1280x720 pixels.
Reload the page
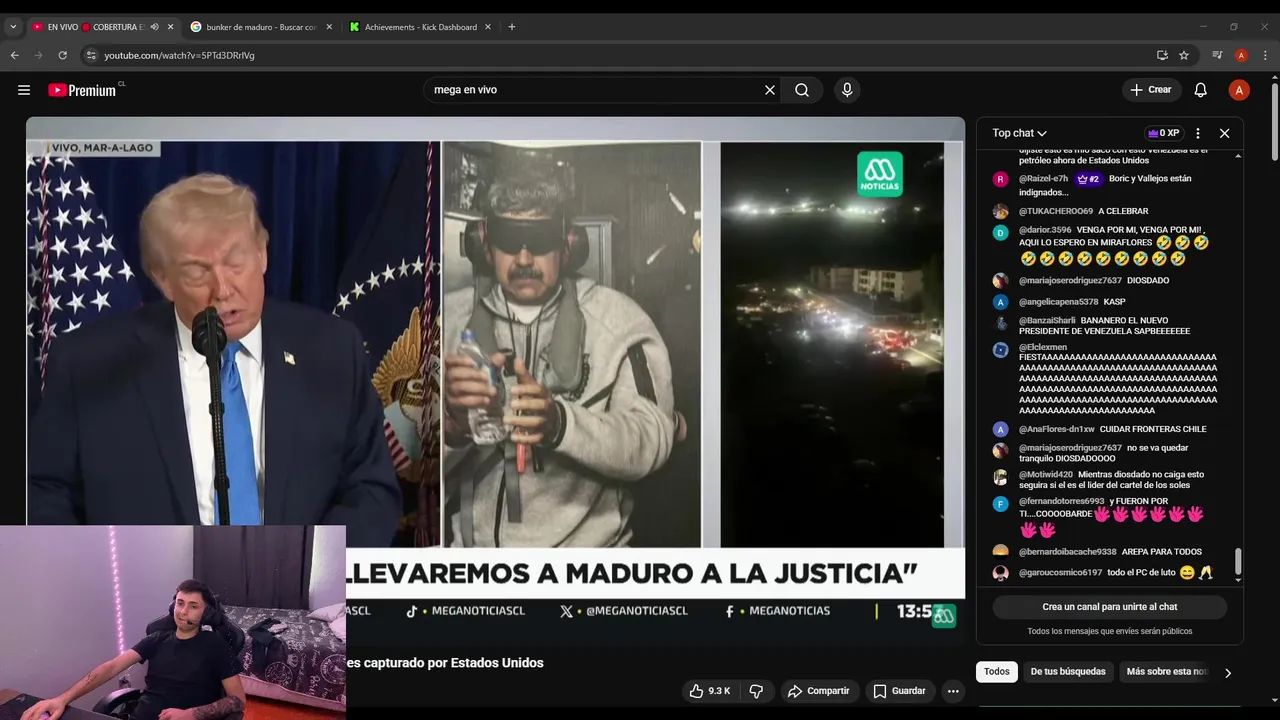tap(62, 55)
